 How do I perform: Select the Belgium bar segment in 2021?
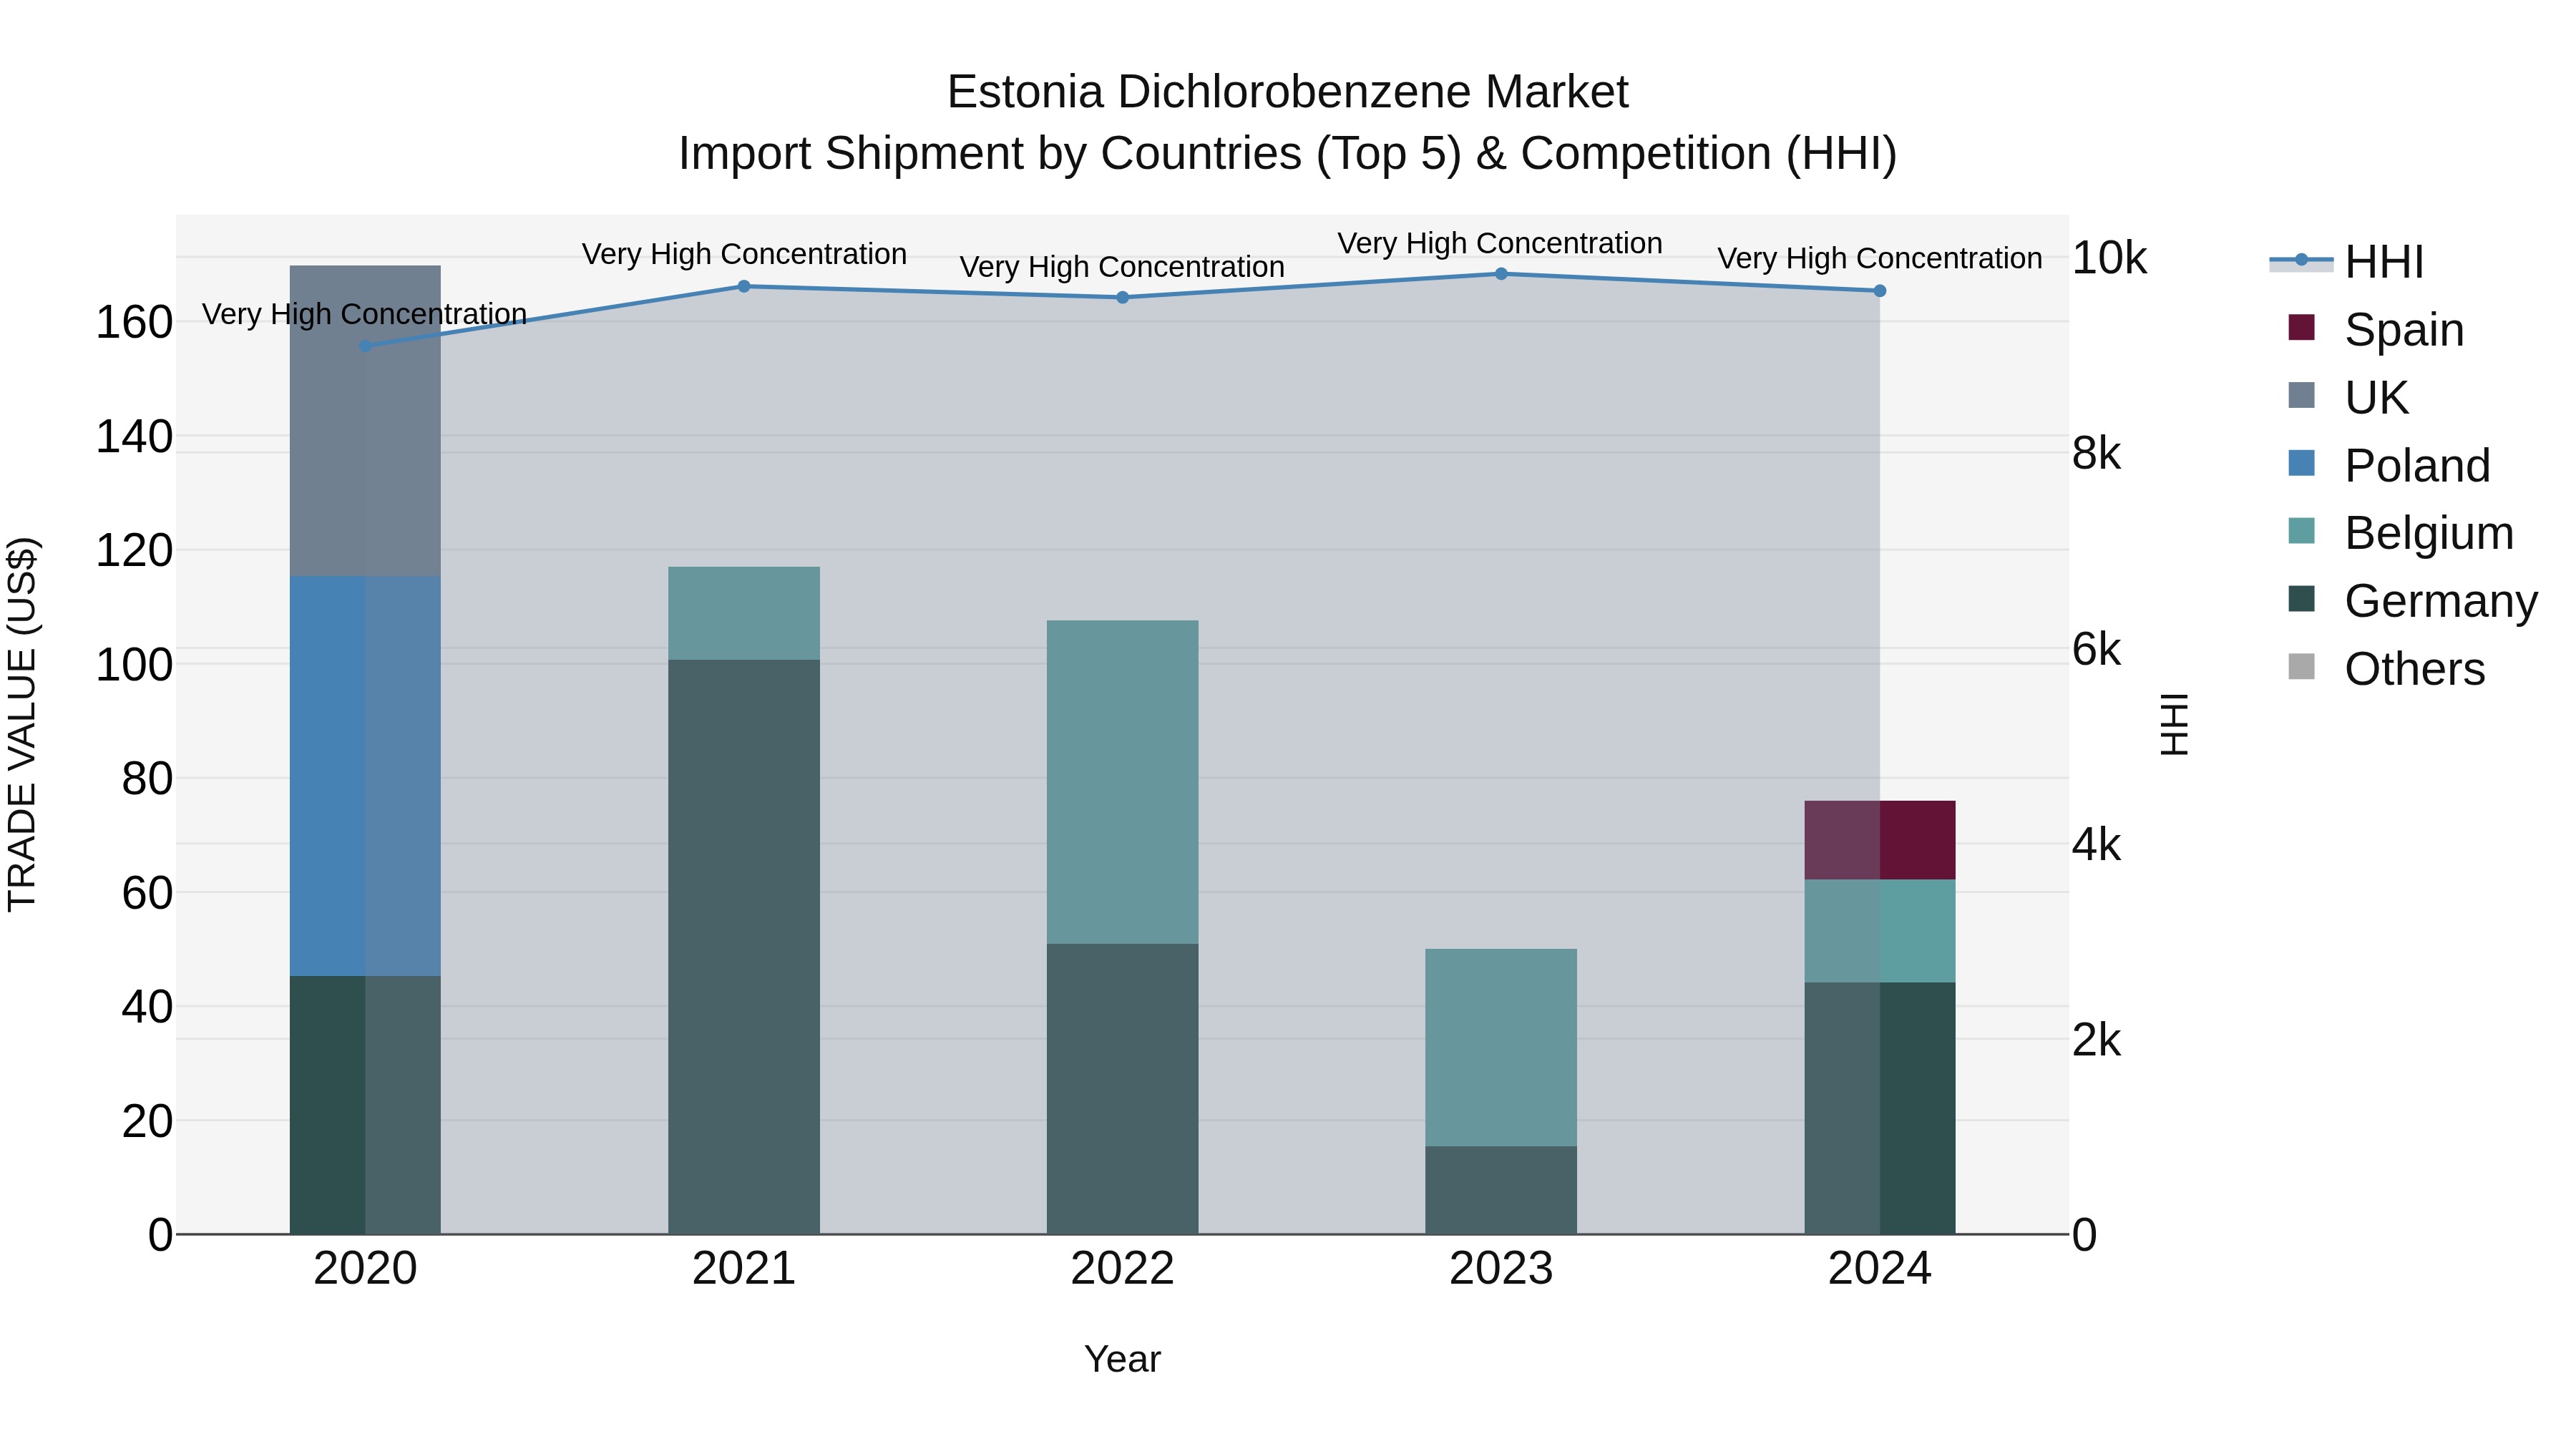[x=744, y=614]
